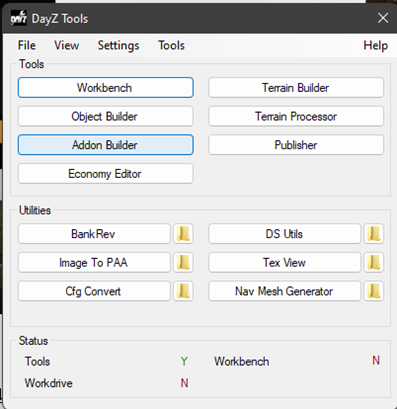397x409 pixels.
Task: Launch Terrain Processor
Action: (x=296, y=116)
